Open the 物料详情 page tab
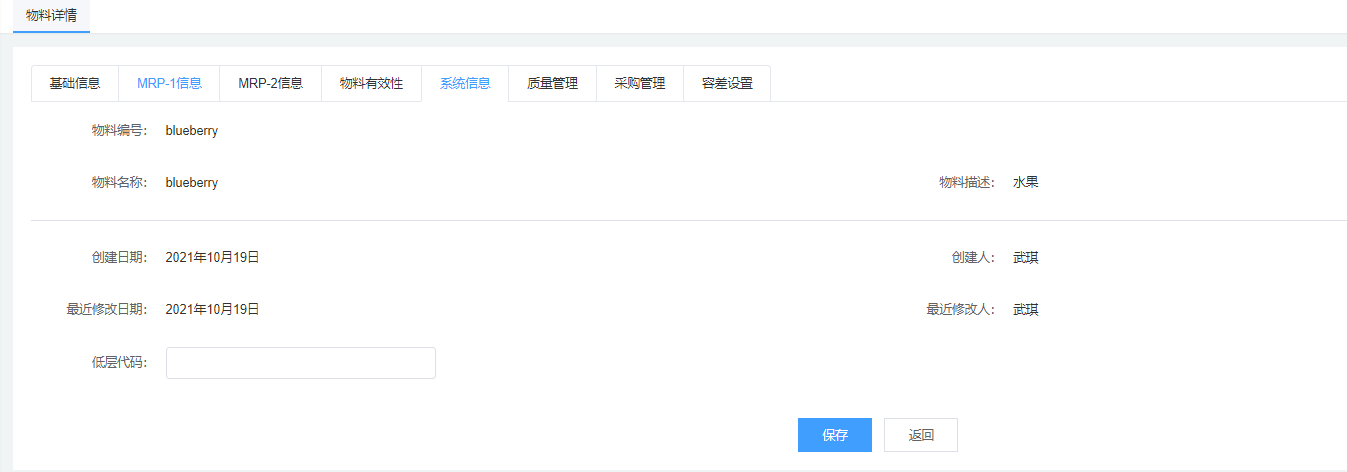The width and height of the screenshot is (1347, 472). pyautogui.click(x=51, y=16)
